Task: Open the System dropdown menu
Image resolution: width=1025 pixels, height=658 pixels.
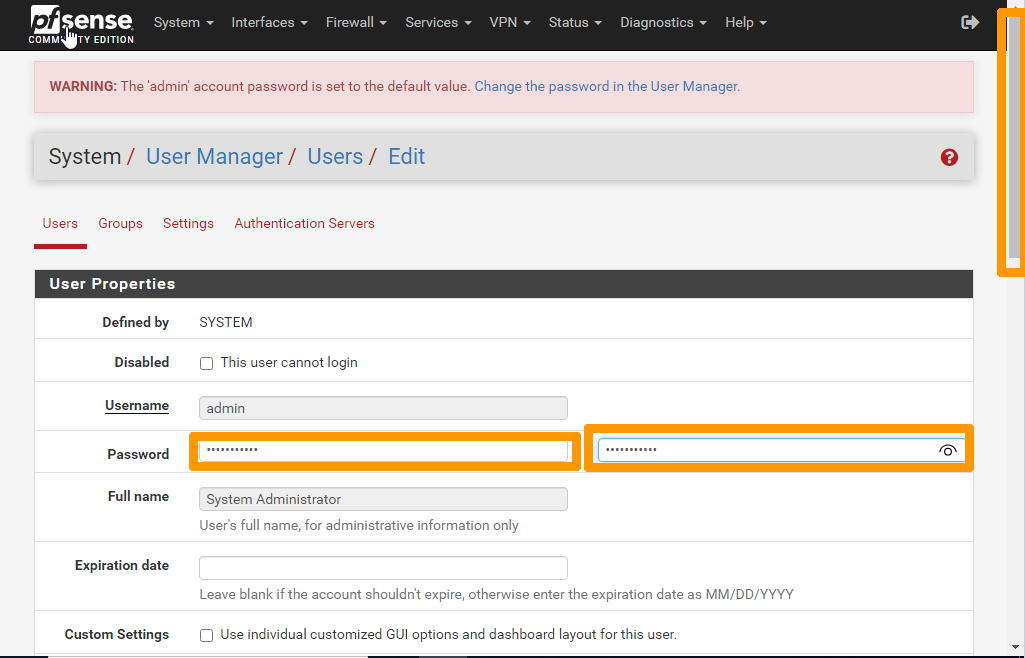Action: 183,22
